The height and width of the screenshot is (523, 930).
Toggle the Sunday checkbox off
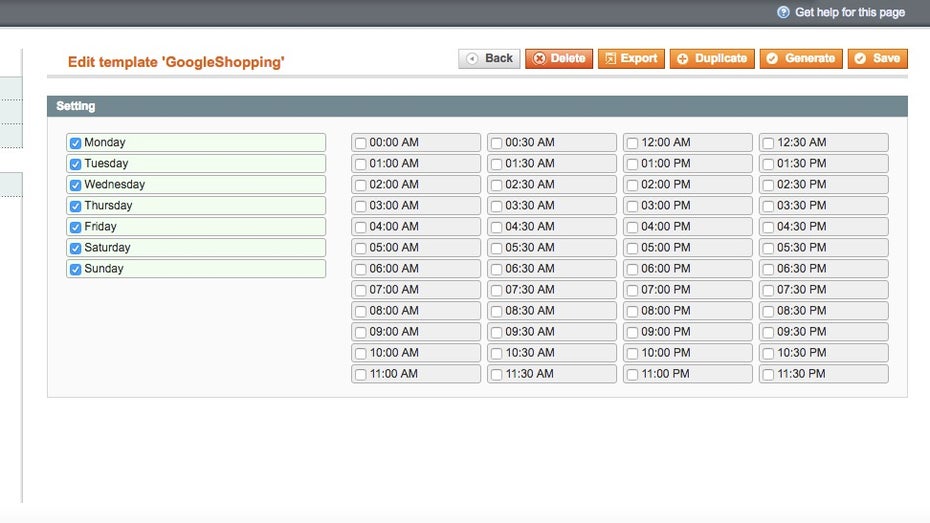75,269
